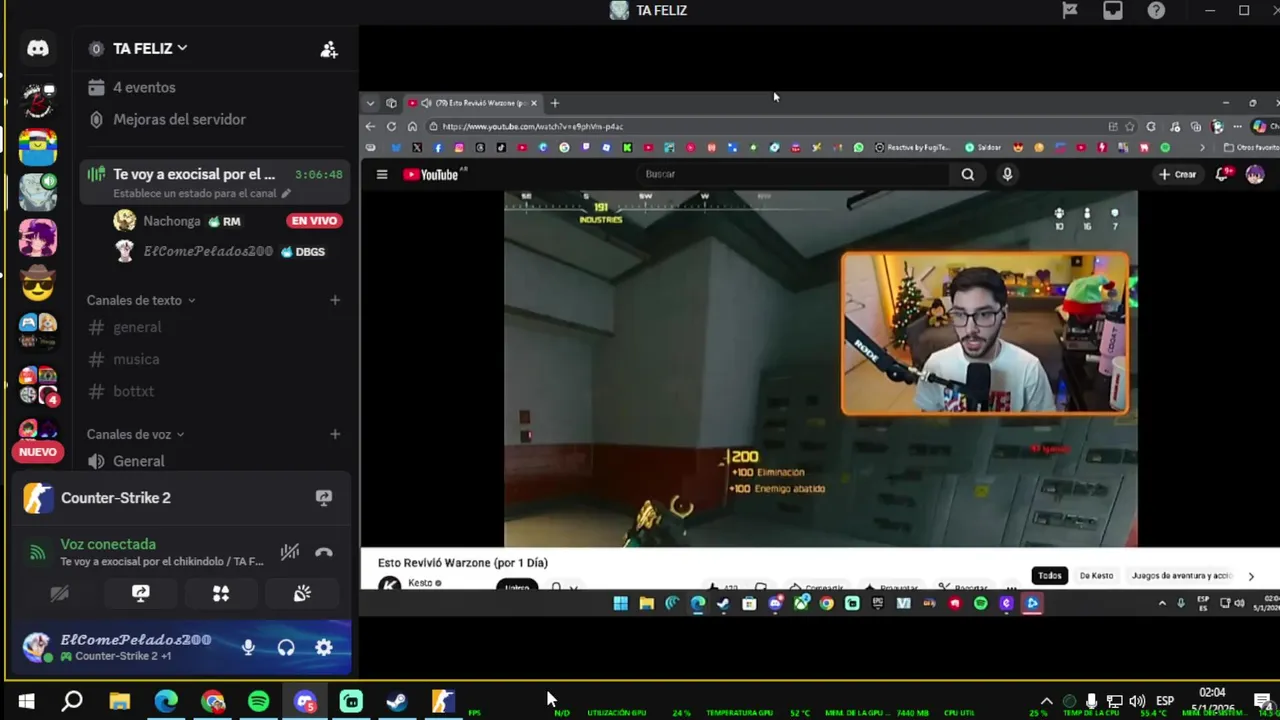Open the musica text channel
Image resolution: width=1280 pixels, height=720 pixels.
point(136,359)
